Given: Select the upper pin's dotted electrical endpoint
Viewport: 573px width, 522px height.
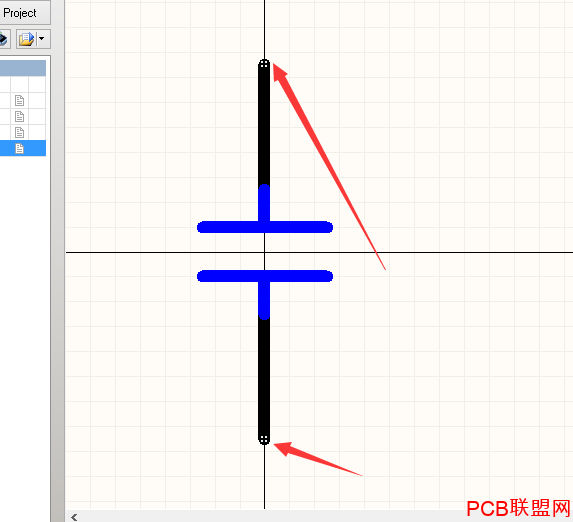Looking at the screenshot, I should click(x=264, y=64).
